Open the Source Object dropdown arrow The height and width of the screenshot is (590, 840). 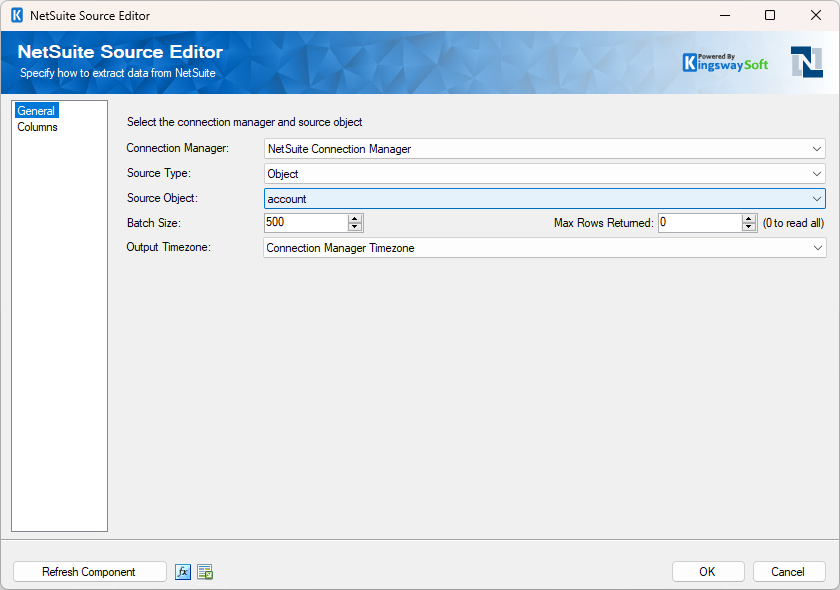816,199
